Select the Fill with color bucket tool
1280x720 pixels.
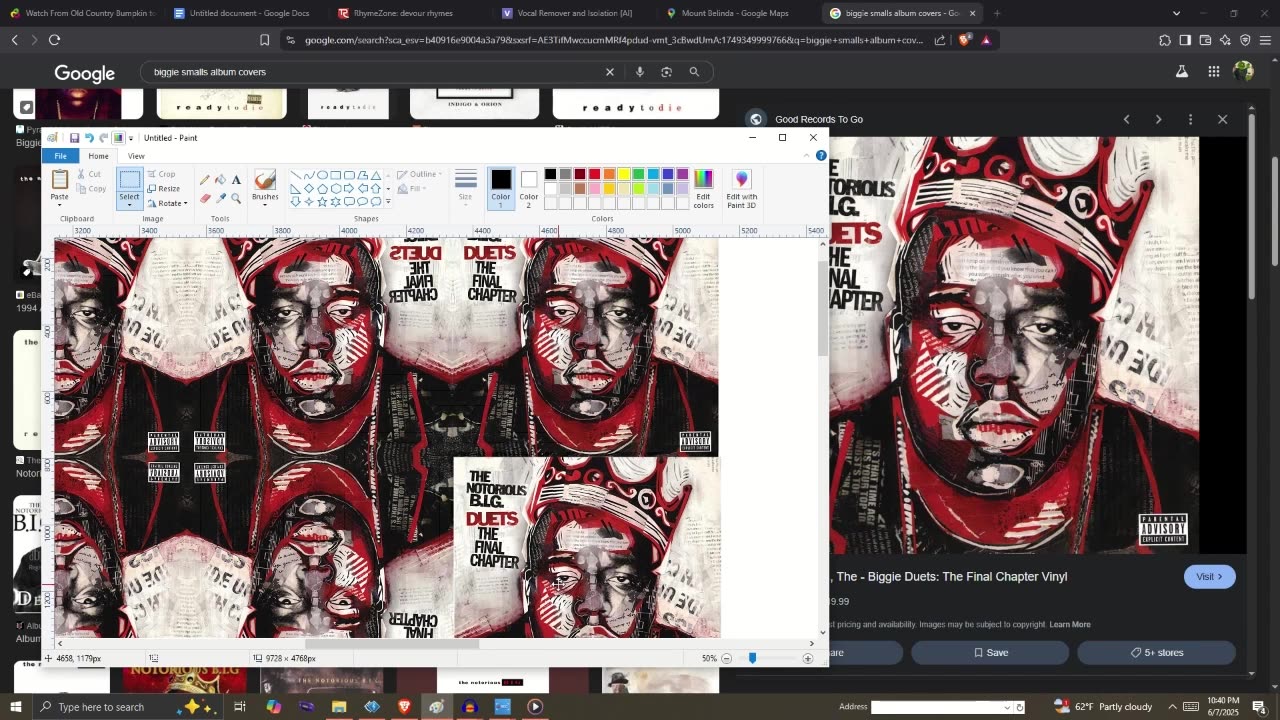pos(221,180)
